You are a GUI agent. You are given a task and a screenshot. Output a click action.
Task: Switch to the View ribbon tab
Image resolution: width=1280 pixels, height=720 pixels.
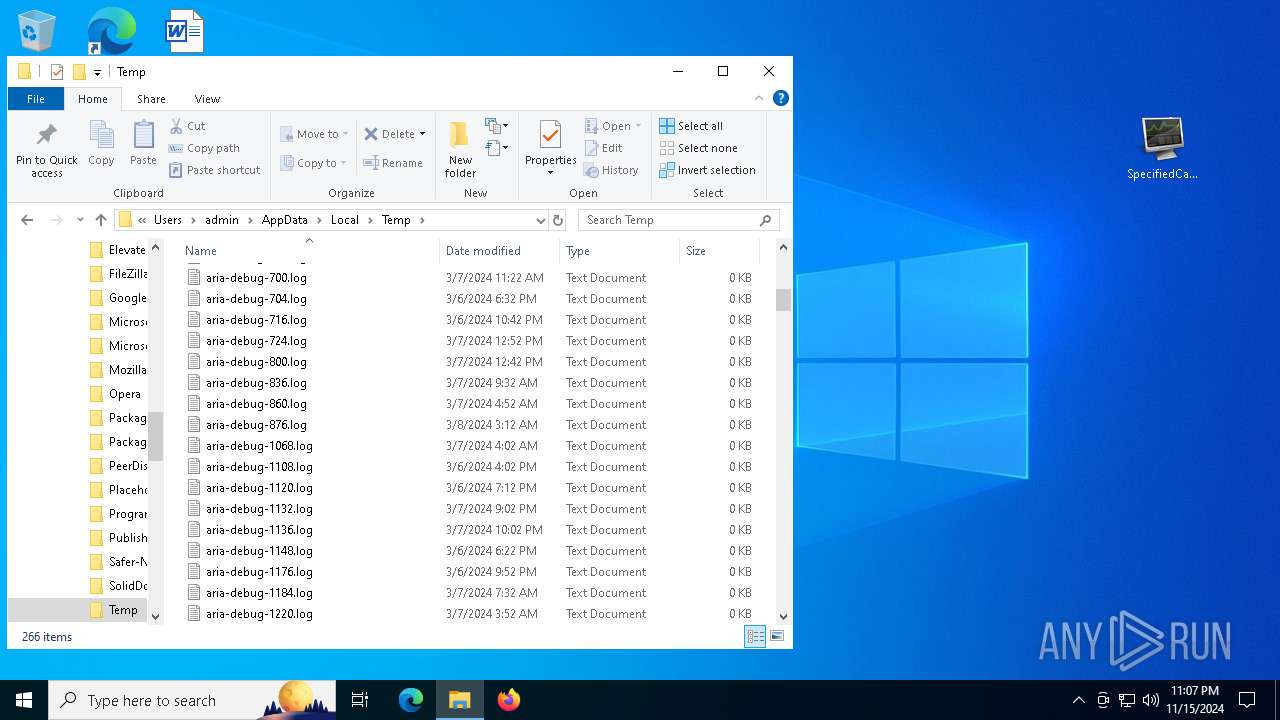point(207,99)
